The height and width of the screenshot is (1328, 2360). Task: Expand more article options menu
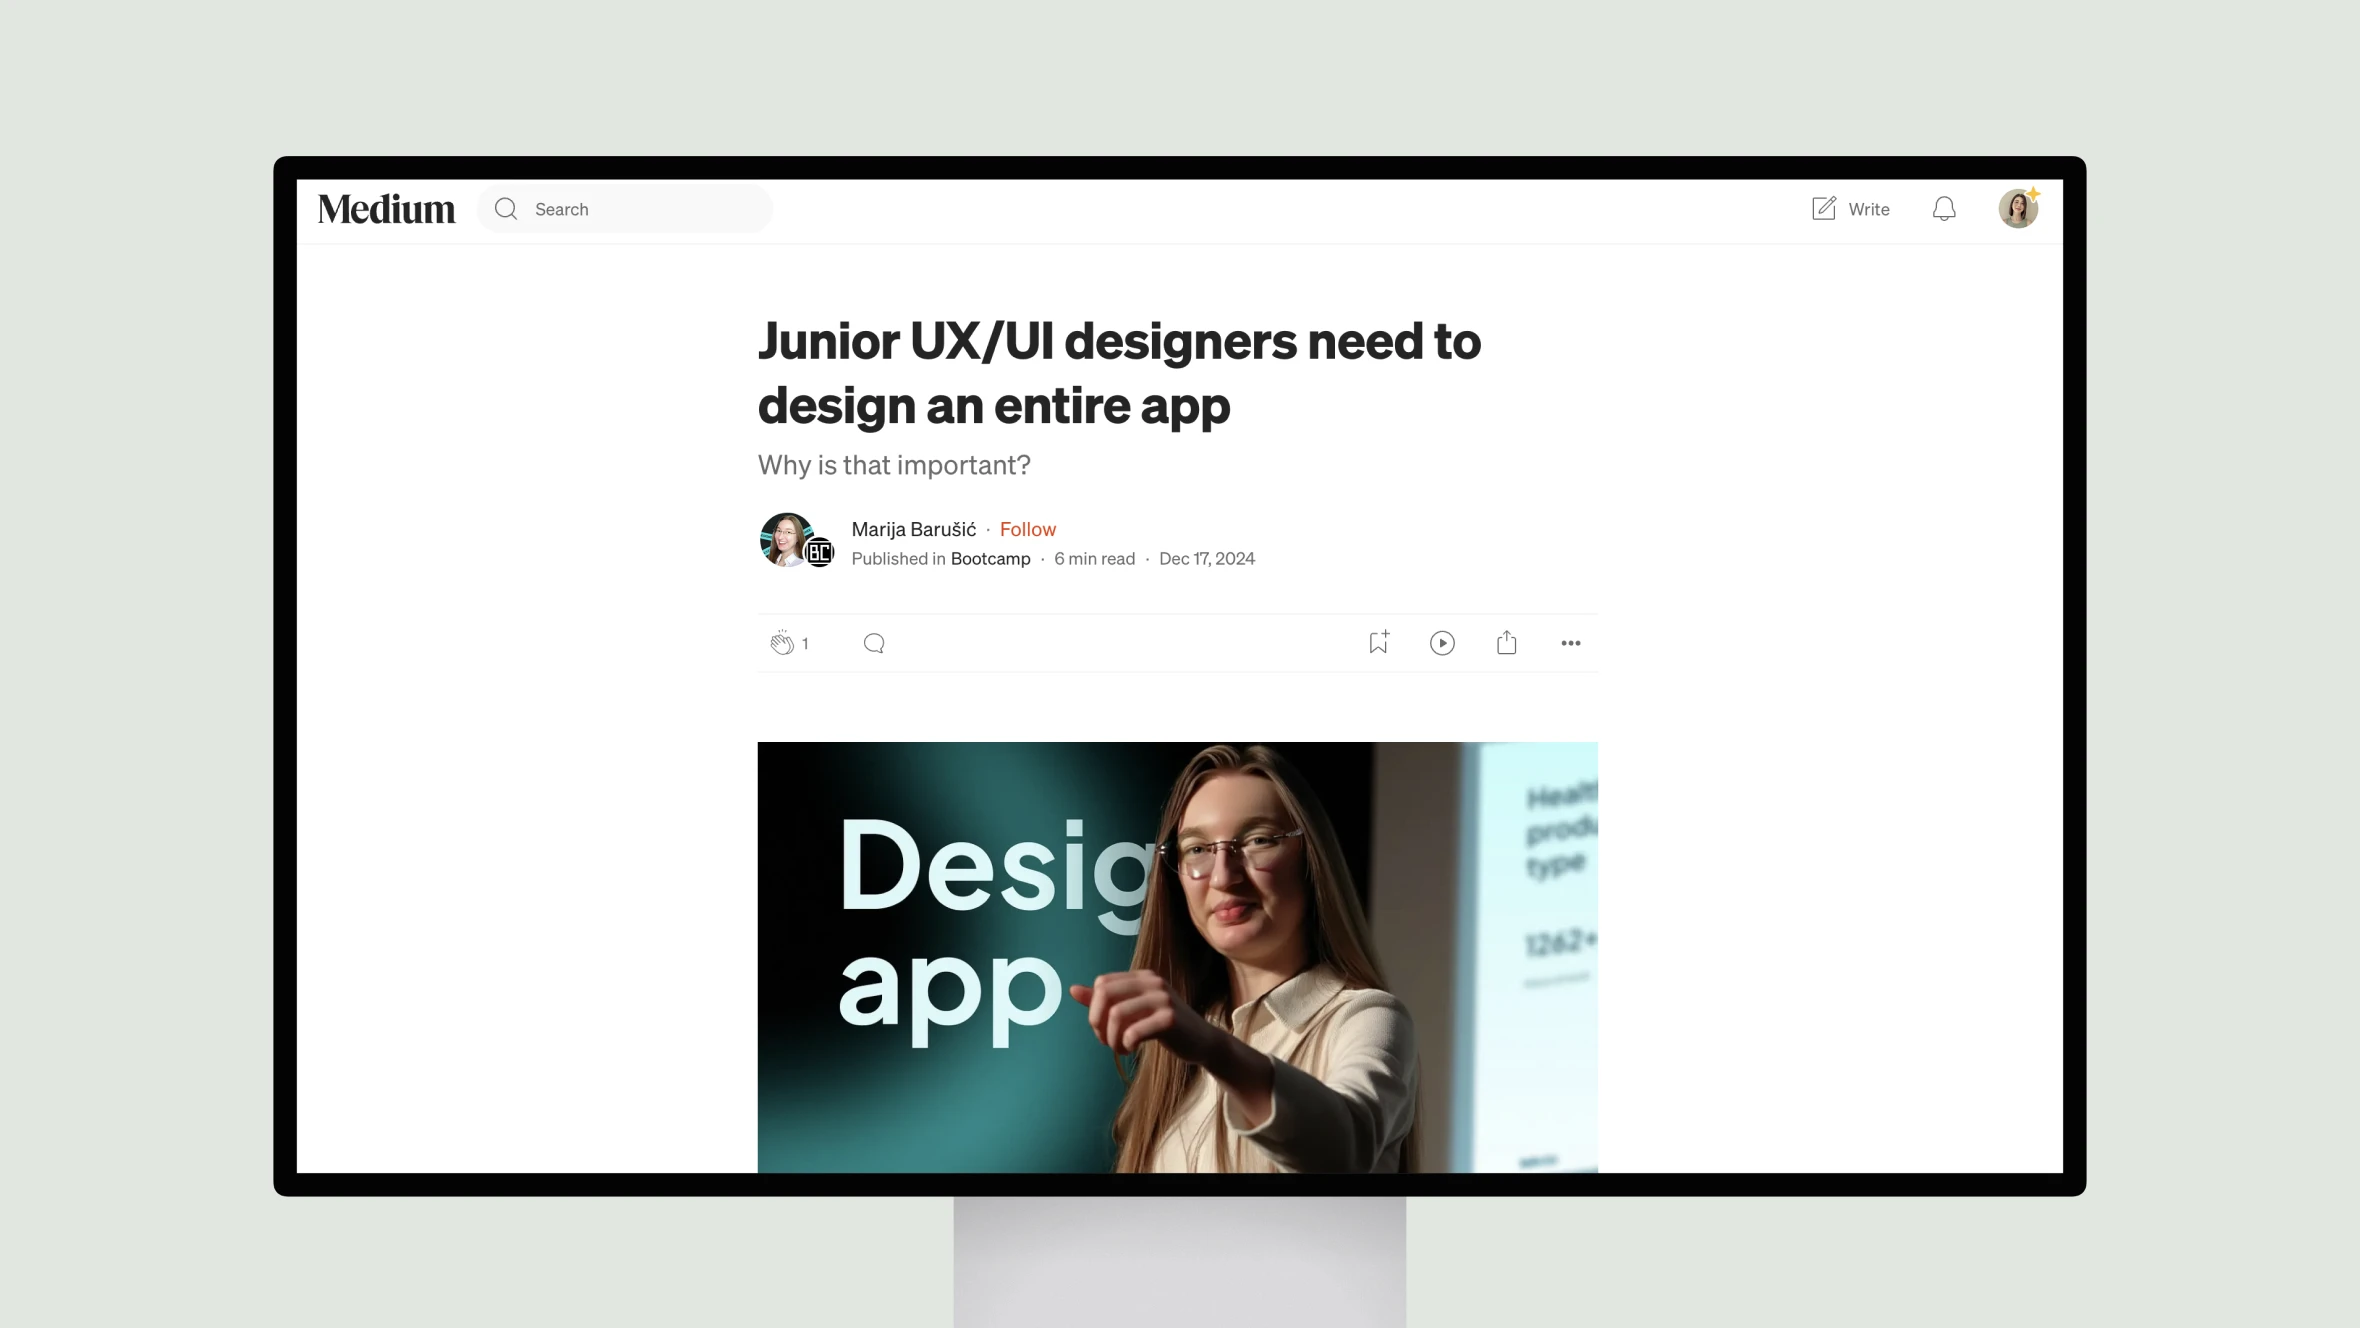click(1571, 642)
